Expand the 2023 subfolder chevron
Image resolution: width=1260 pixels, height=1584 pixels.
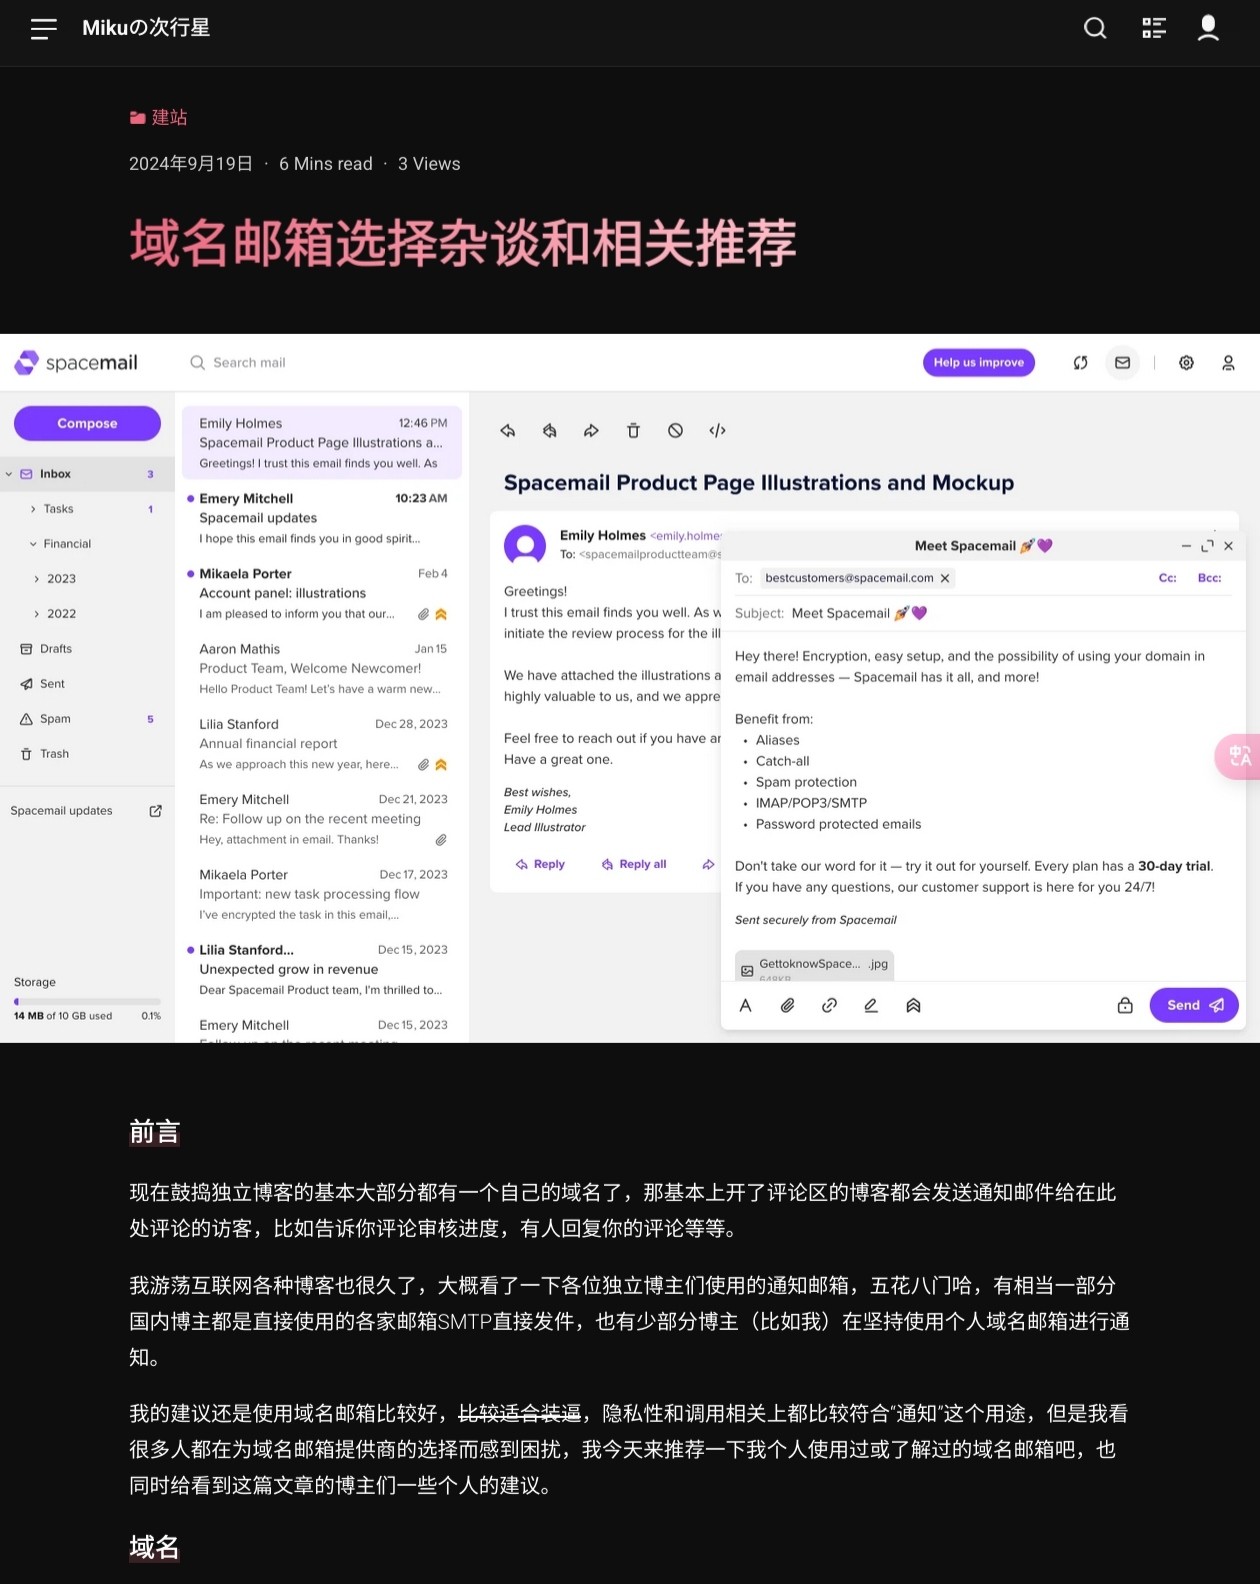pyautogui.click(x=37, y=579)
